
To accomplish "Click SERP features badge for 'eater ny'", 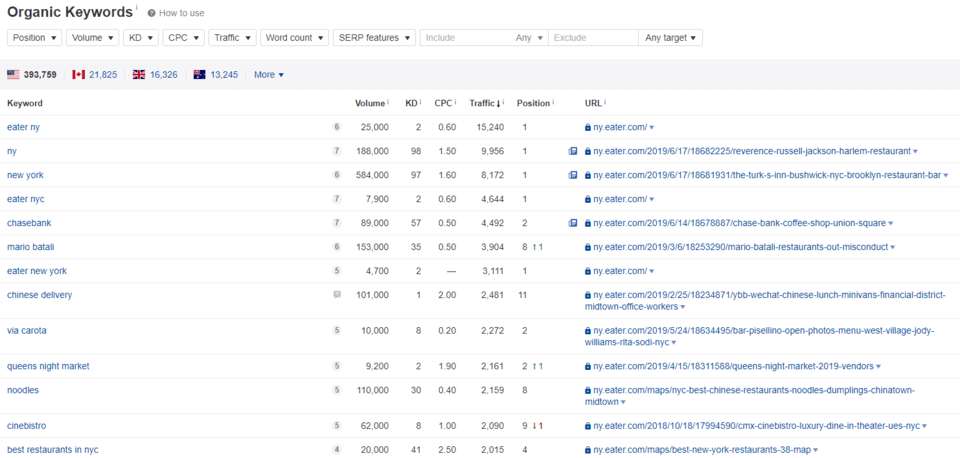I will pos(337,127).
